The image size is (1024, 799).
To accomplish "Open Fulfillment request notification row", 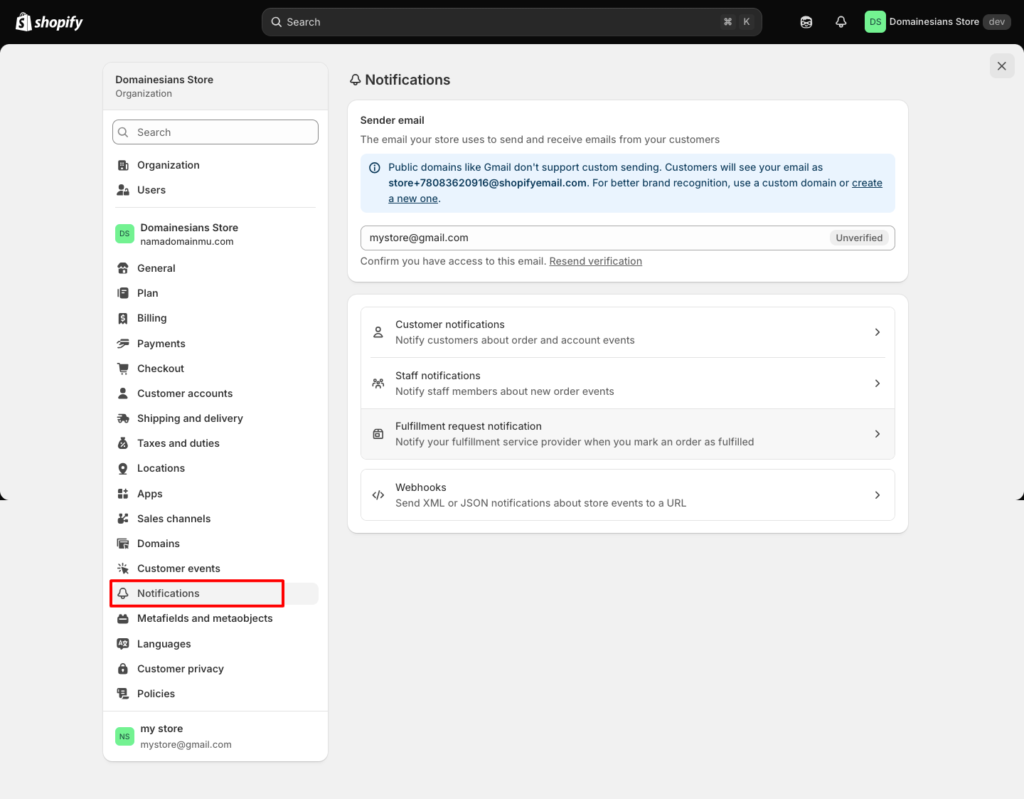I will coord(628,434).
